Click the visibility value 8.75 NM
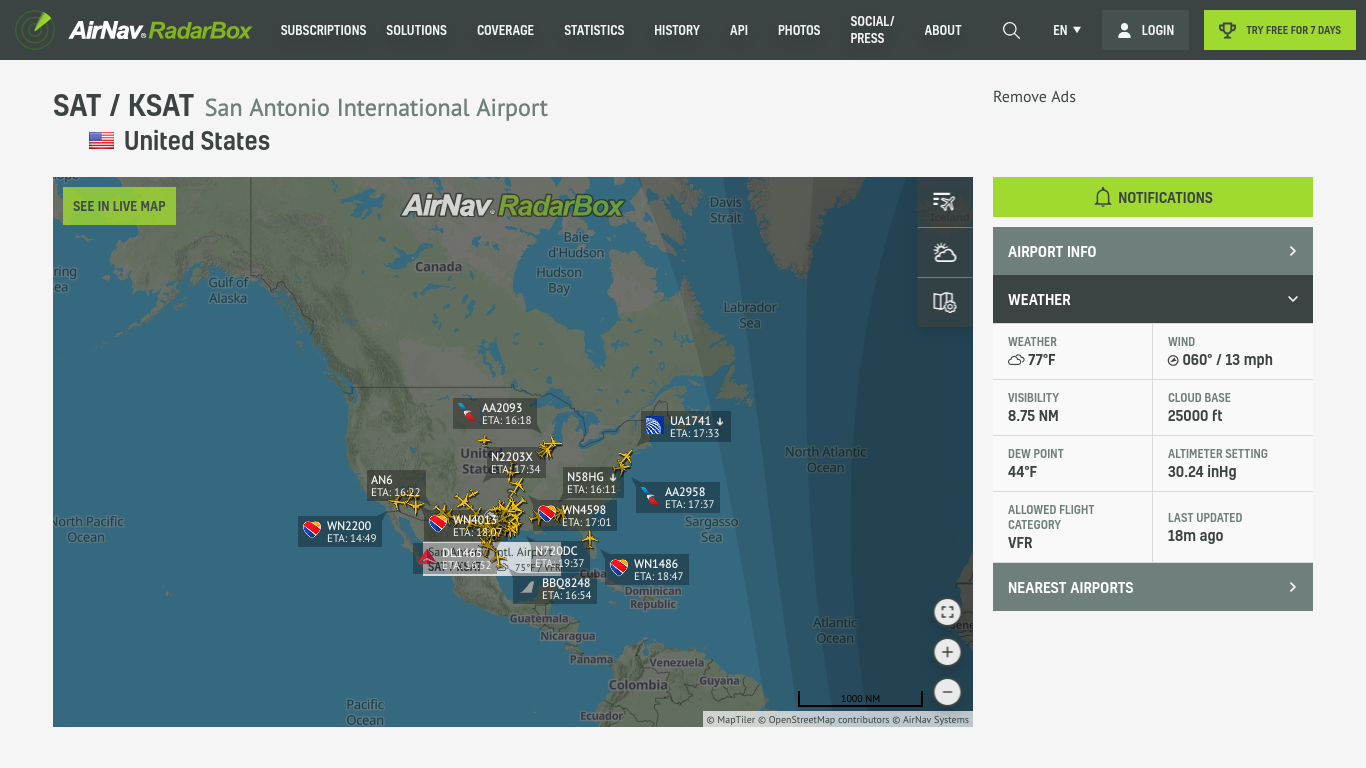 [x=1033, y=416]
